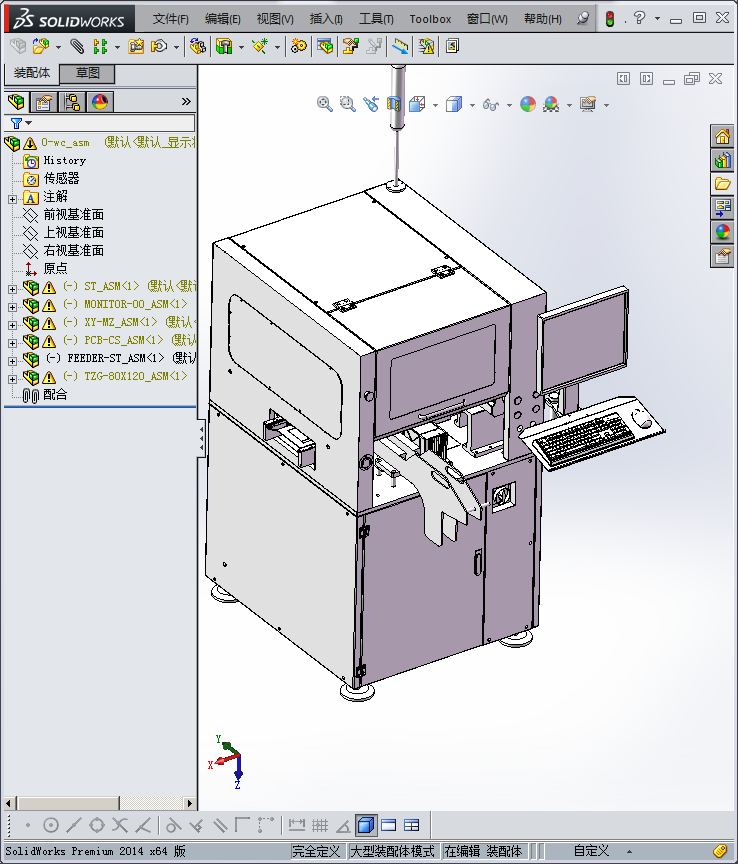
Task: Click the 自定义 units status button
Action: 592,851
